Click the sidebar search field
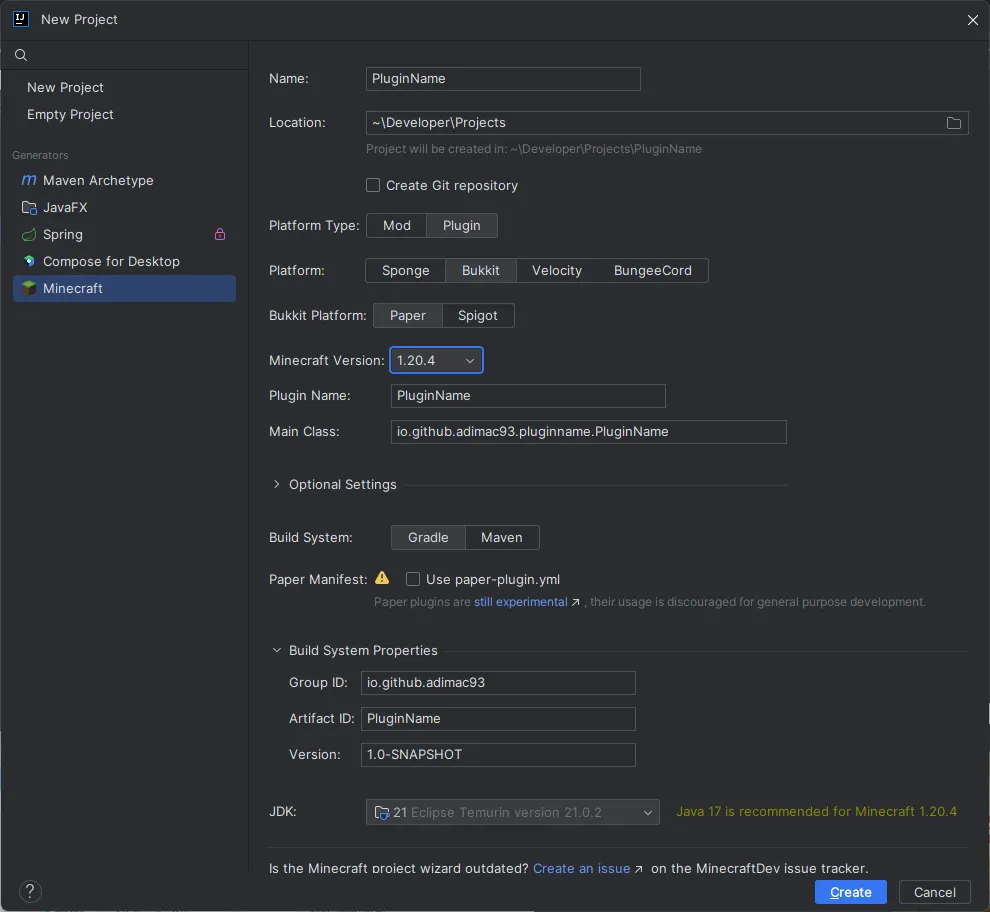The height and width of the screenshot is (912, 990). 124,55
